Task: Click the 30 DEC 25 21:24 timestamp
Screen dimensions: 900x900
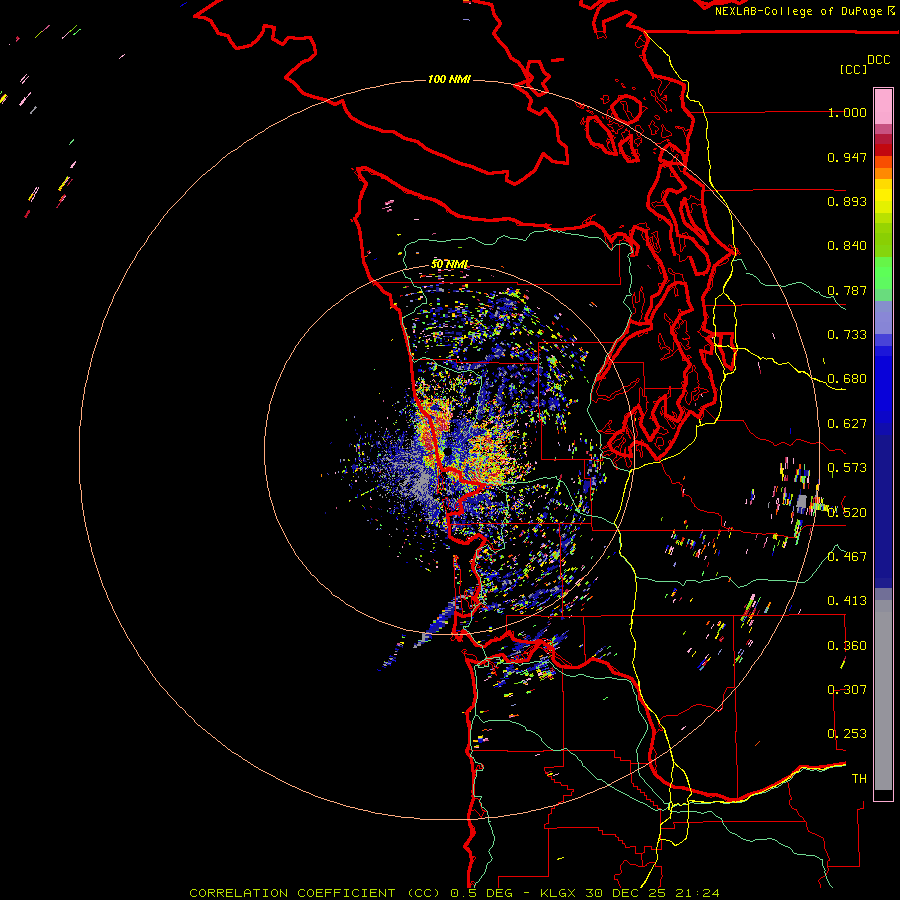Action: click(652, 893)
